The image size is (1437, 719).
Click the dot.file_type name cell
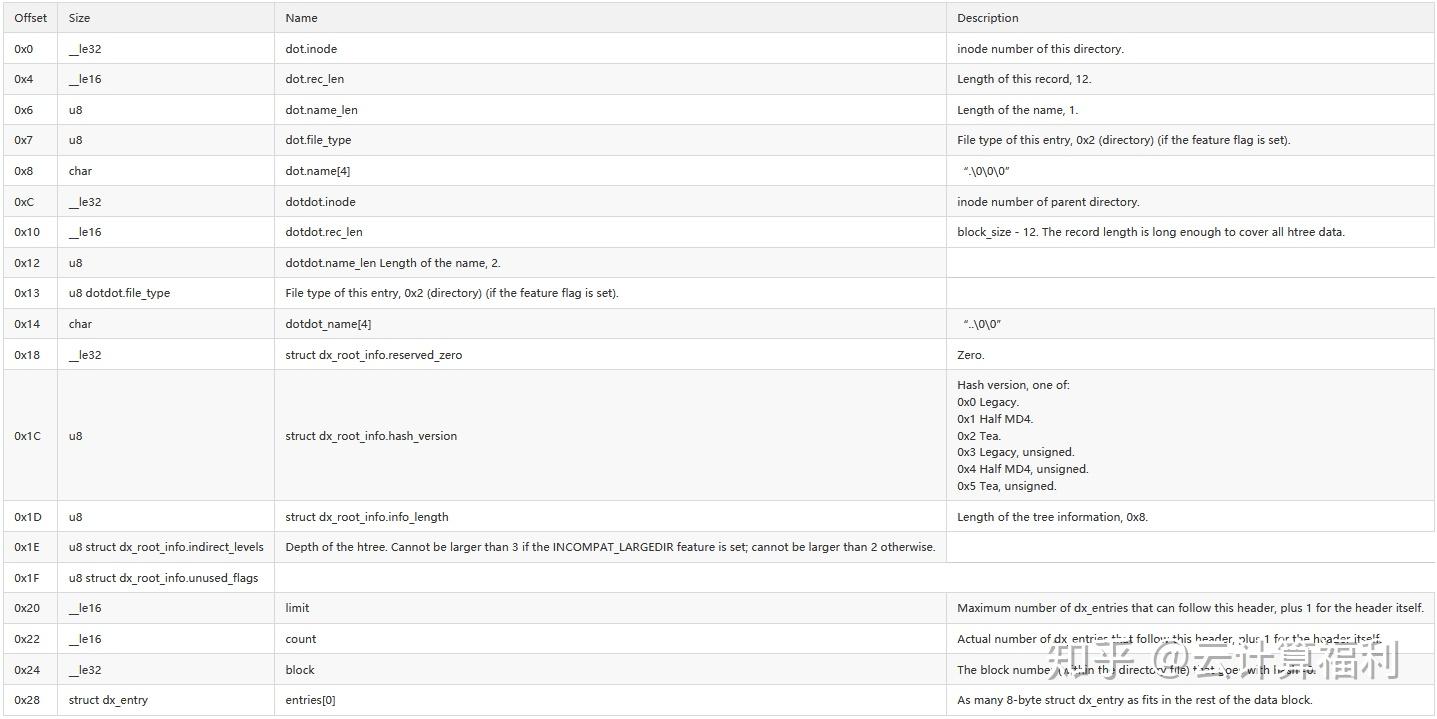pyautogui.click(x=318, y=140)
